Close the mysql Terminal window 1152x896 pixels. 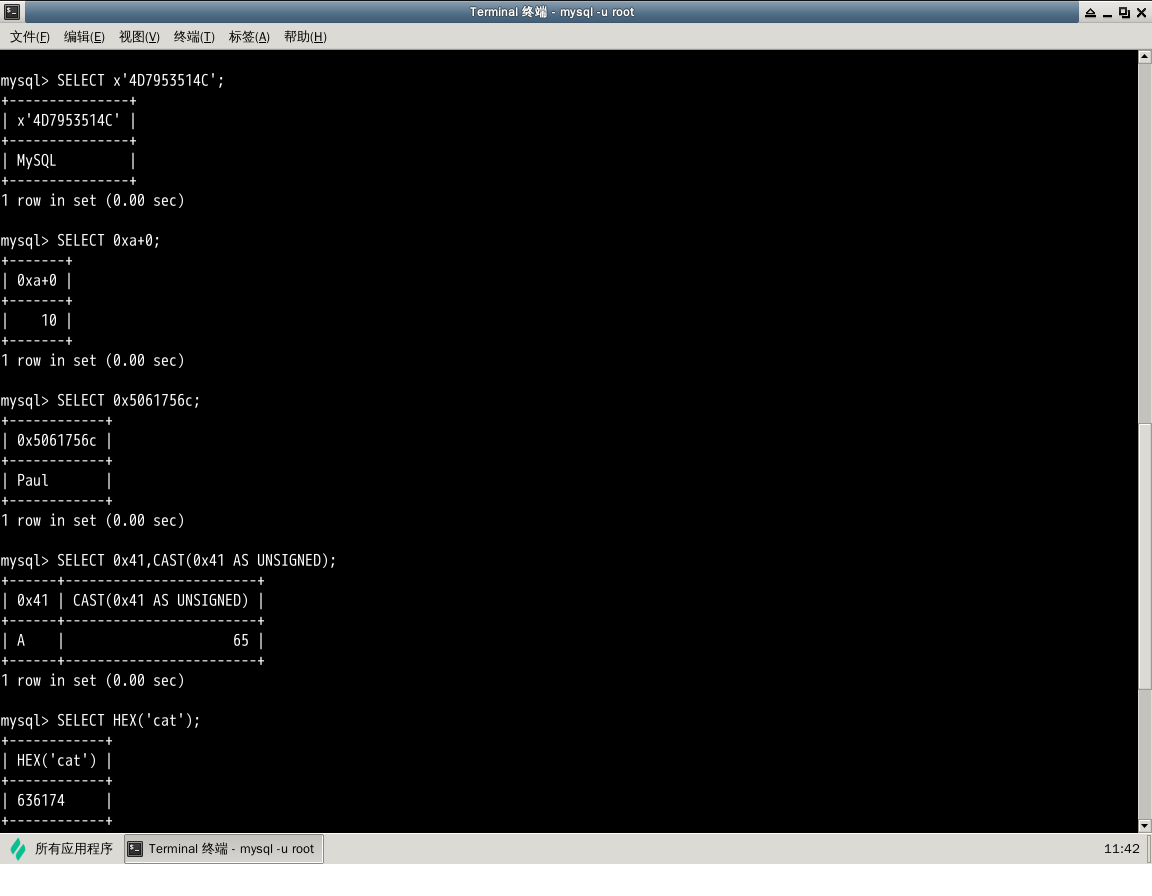(x=1141, y=12)
